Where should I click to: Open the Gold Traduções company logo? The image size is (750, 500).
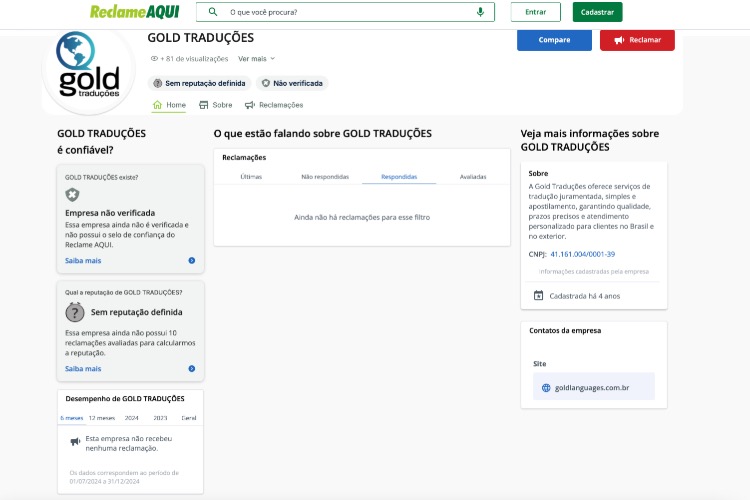click(x=89, y=69)
